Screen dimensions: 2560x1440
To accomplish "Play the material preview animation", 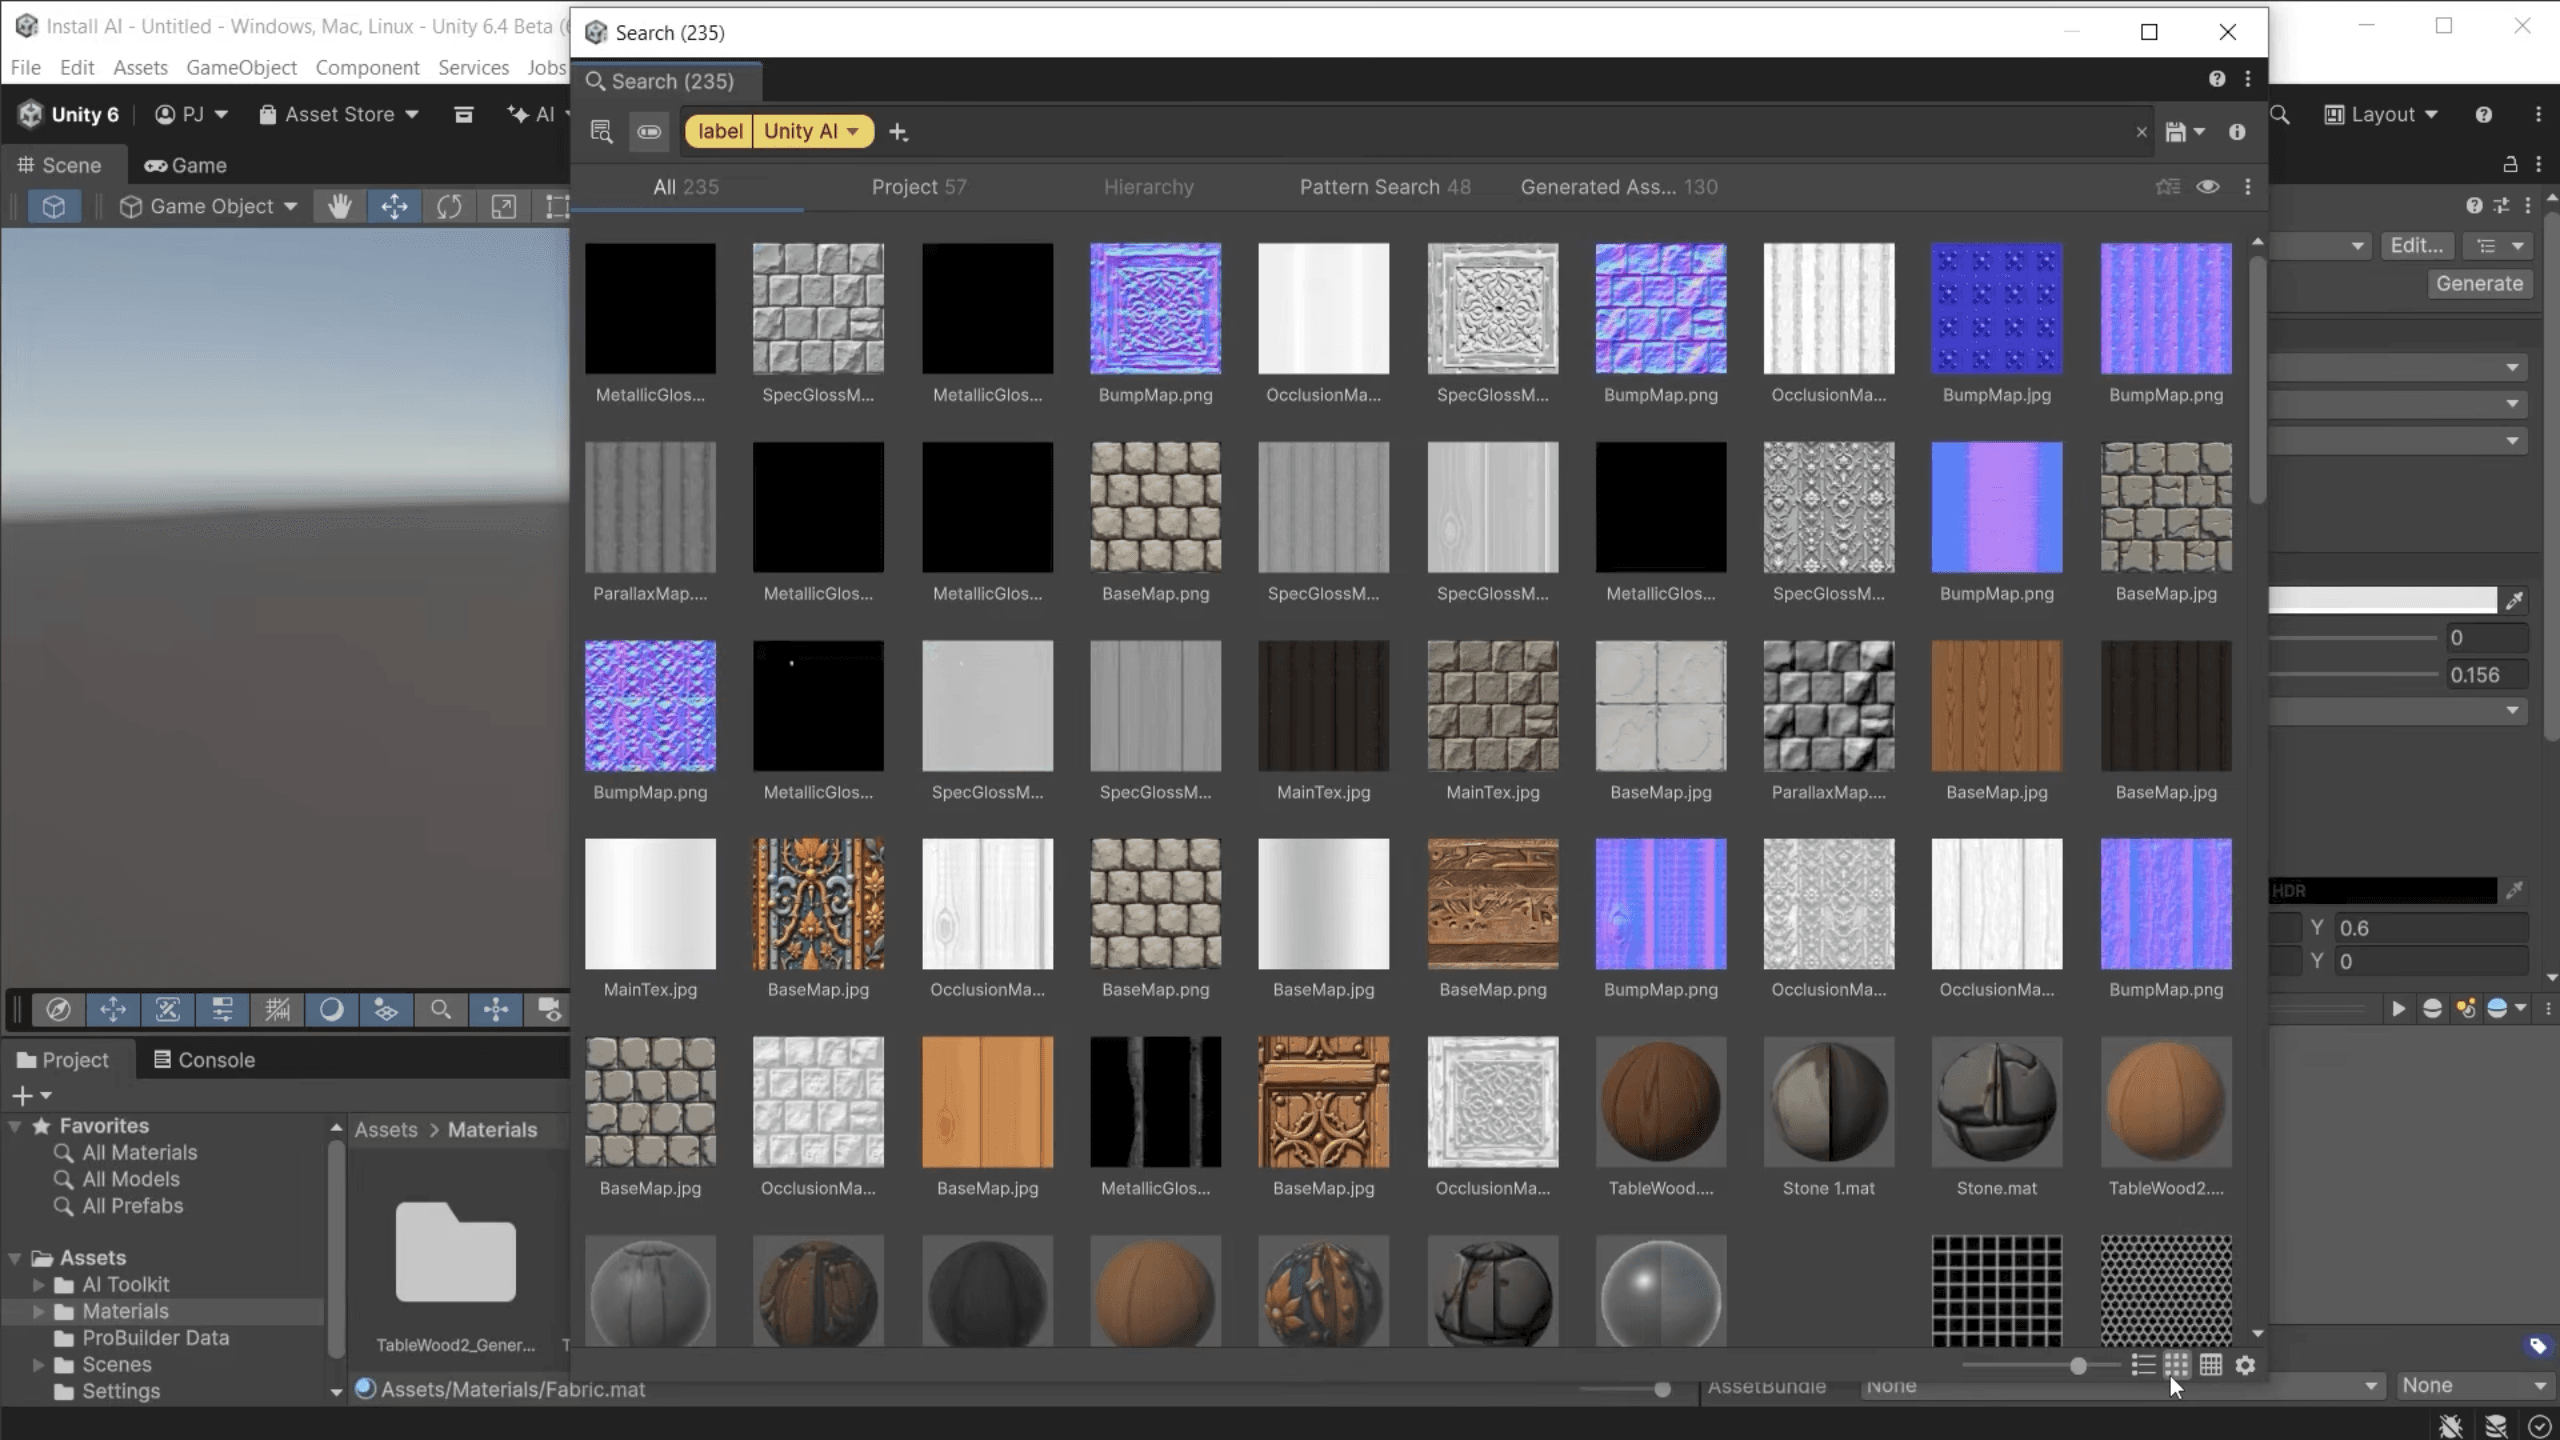I will [x=2398, y=1008].
